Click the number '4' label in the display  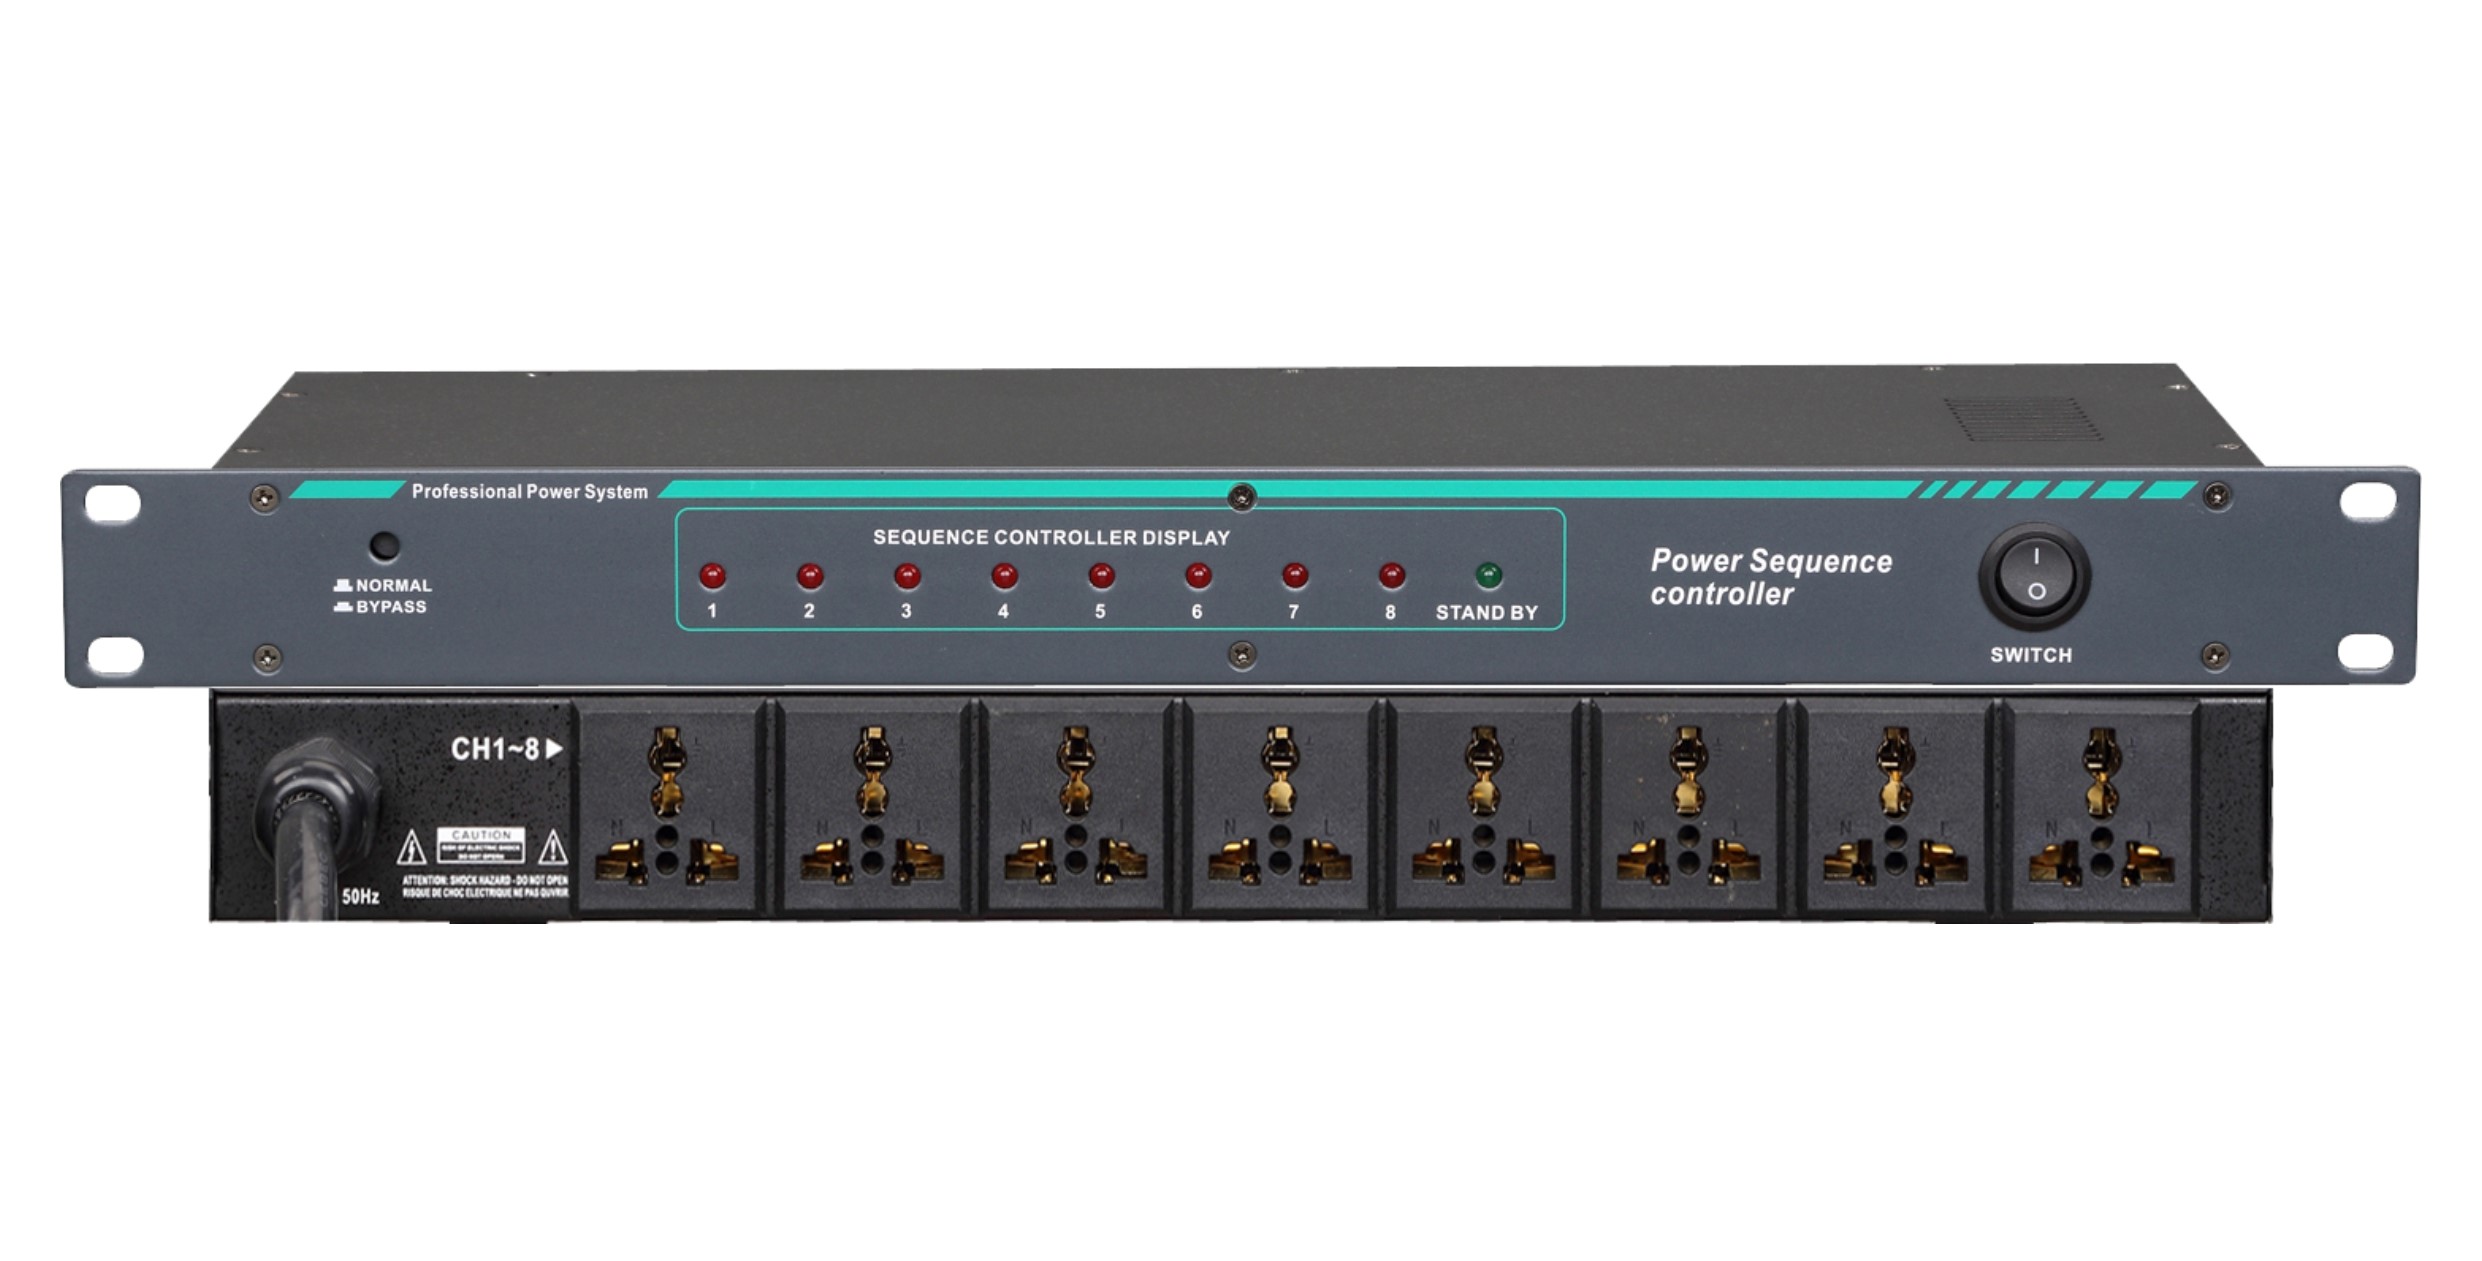[x=1003, y=611]
